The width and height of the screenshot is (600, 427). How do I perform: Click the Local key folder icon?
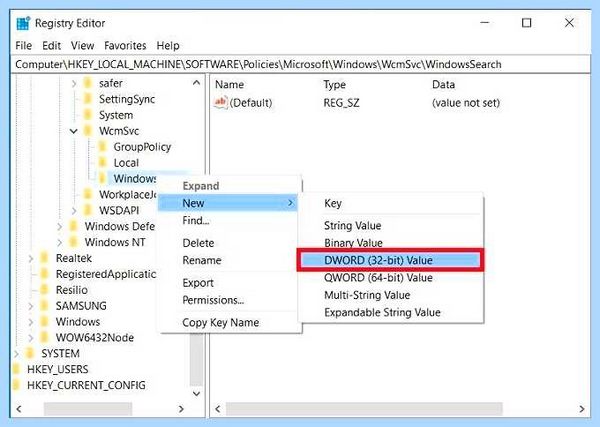click(102, 163)
